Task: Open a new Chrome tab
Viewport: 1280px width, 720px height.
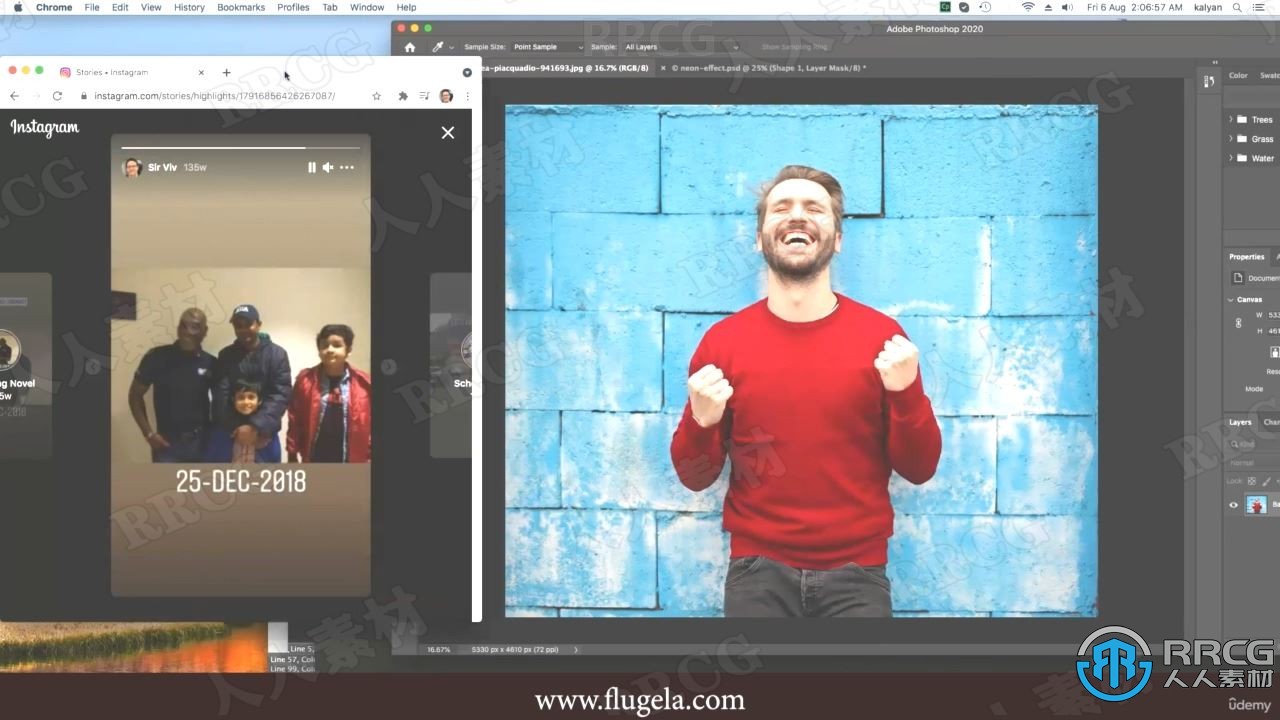Action: (x=226, y=72)
